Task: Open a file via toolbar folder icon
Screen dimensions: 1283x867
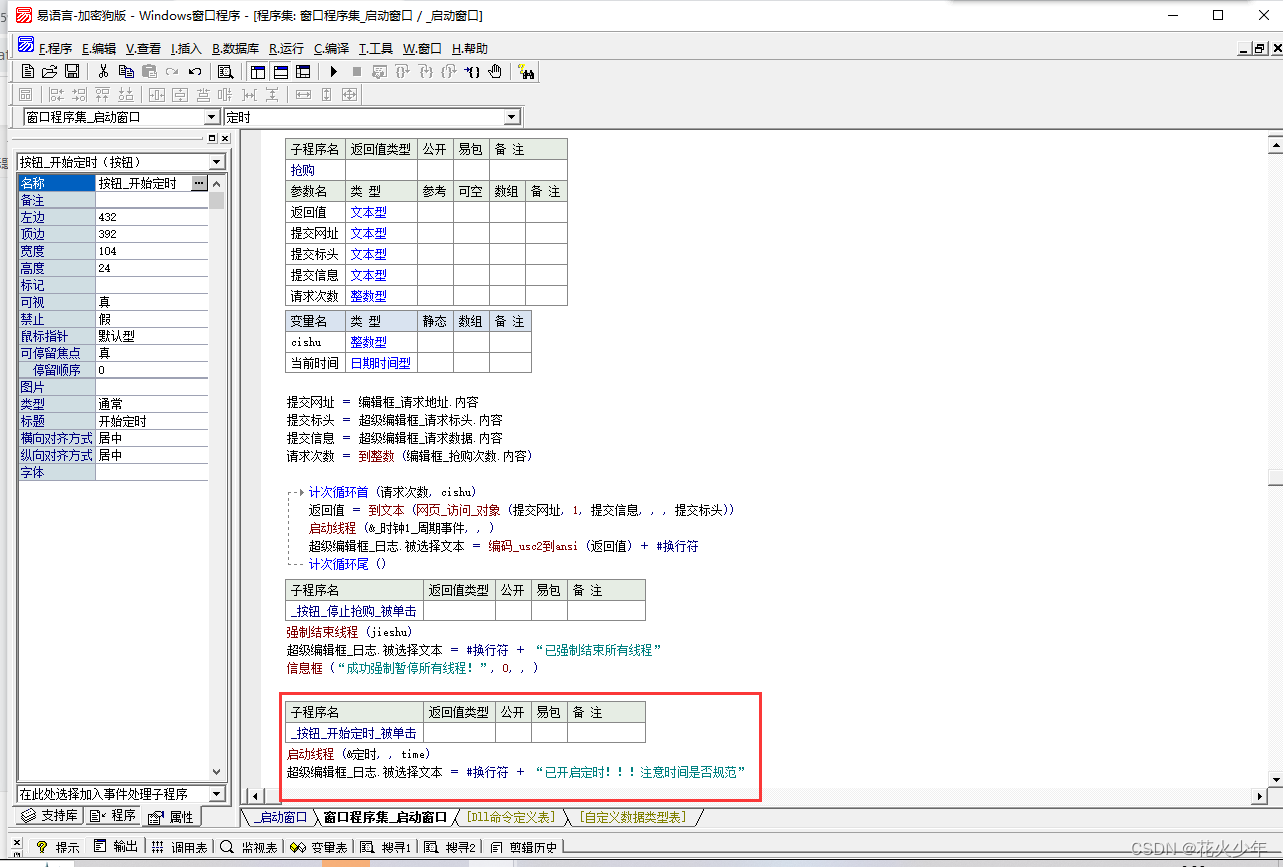Action: tap(49, 71)
